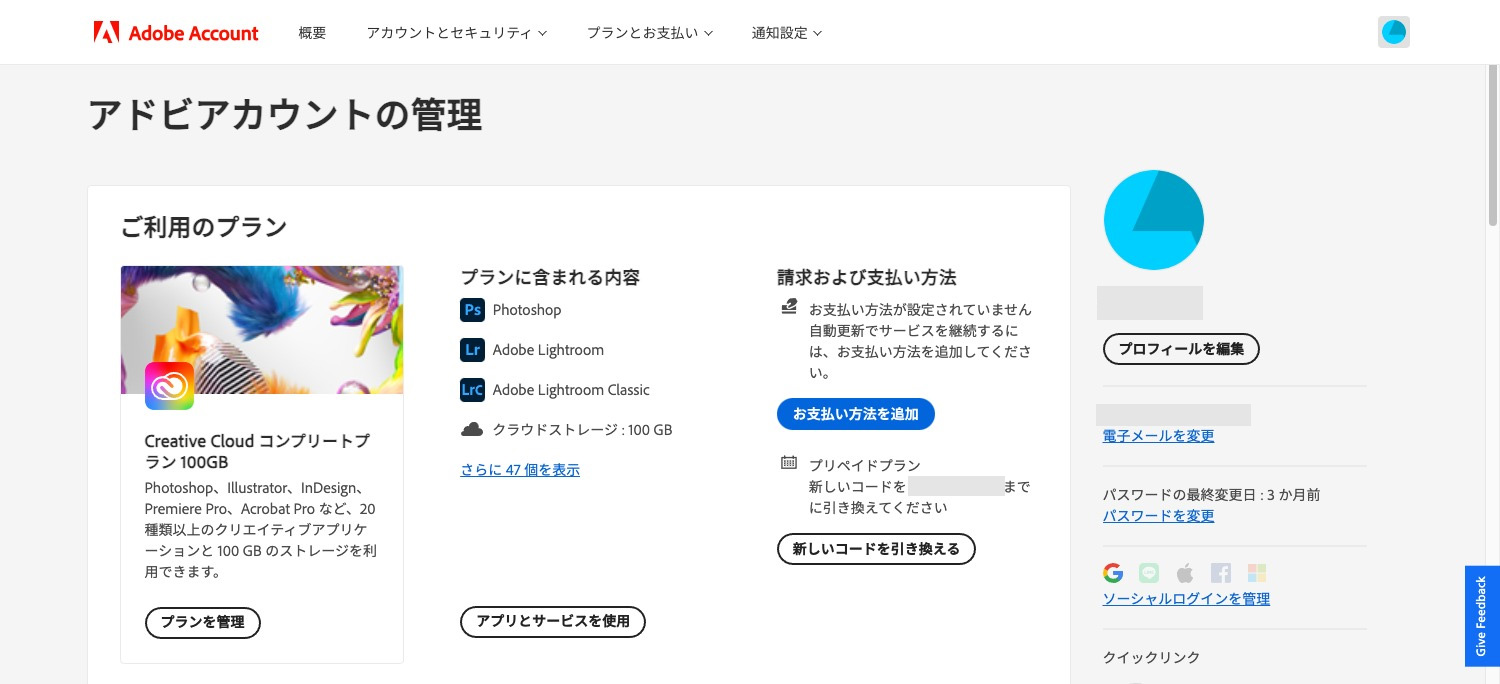Click the プロフィールを編集 button
The height and width of the screenshot is (684, 1500).
click(1181, 349)
